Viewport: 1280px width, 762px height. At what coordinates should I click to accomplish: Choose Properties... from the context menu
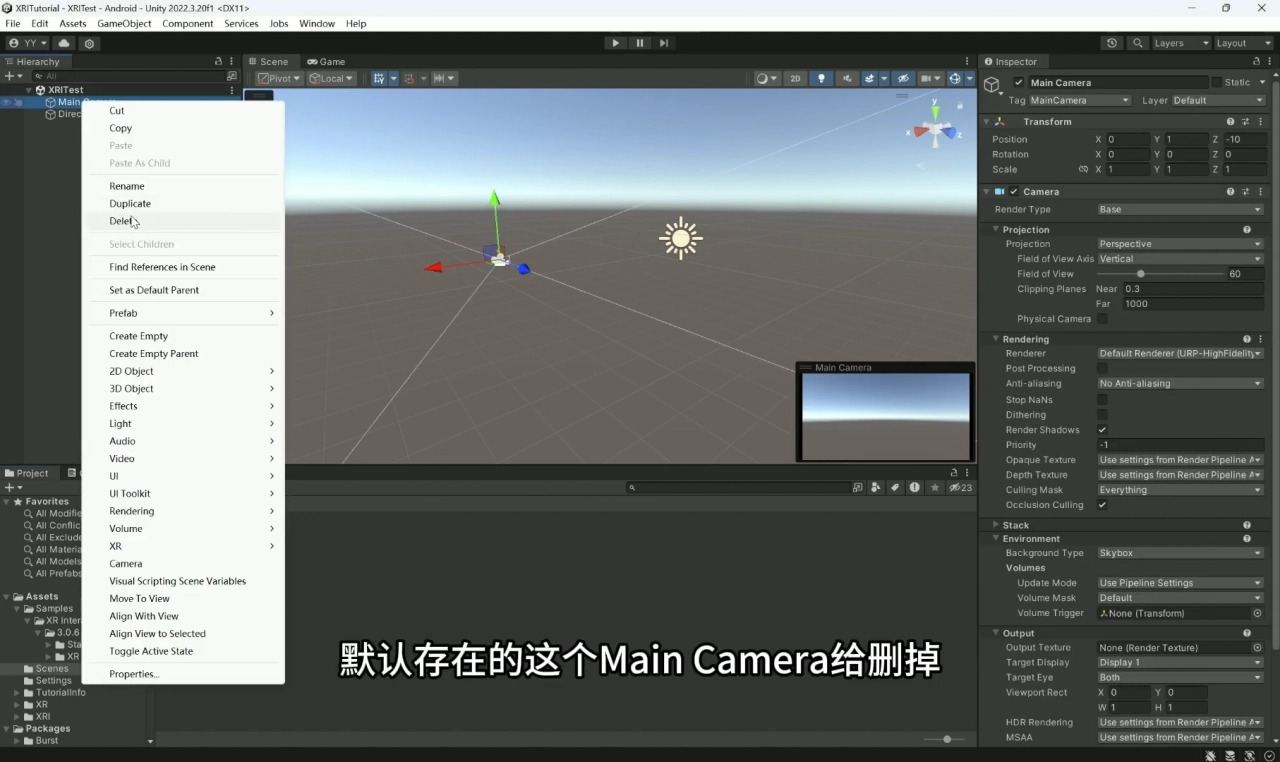pos(184,674)
